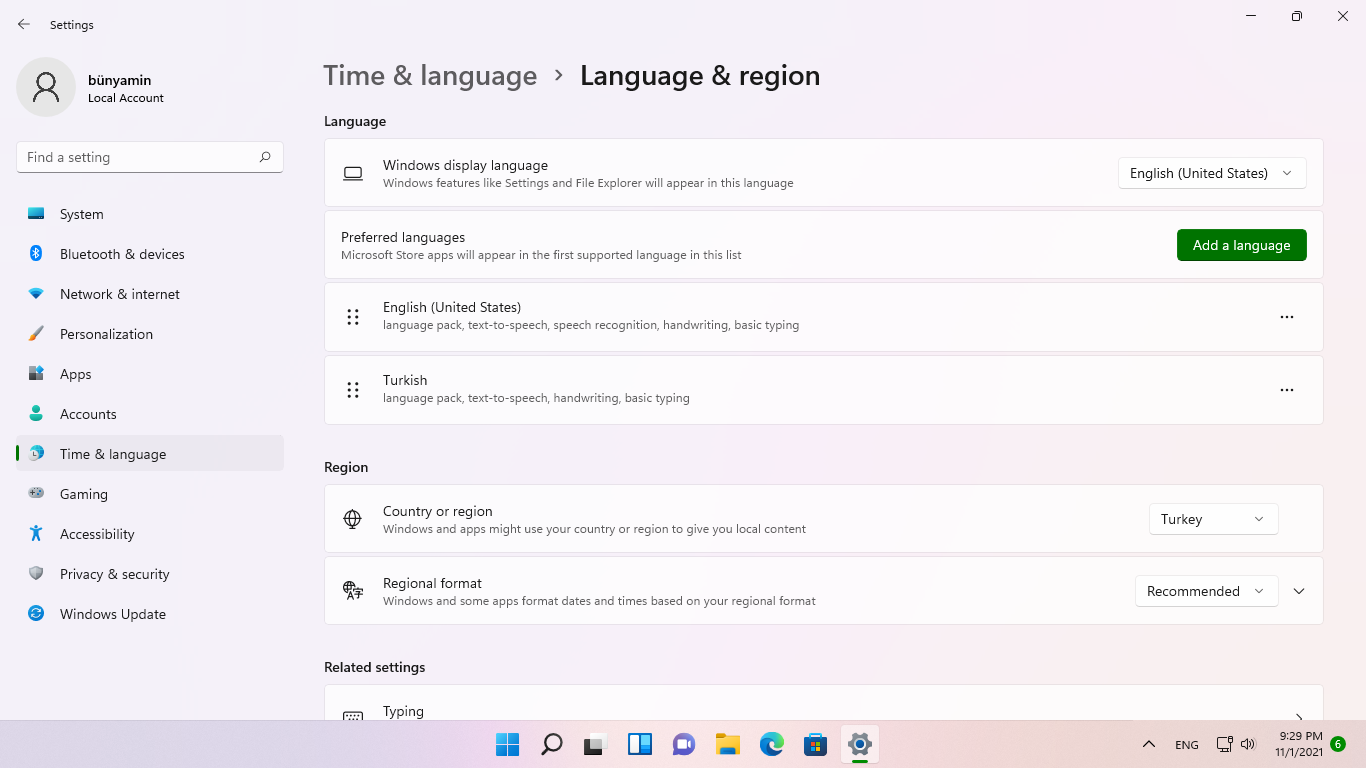Click the network icon in system tray
The height and width of the screenshot is (768, 1366).
[1224, 744]
